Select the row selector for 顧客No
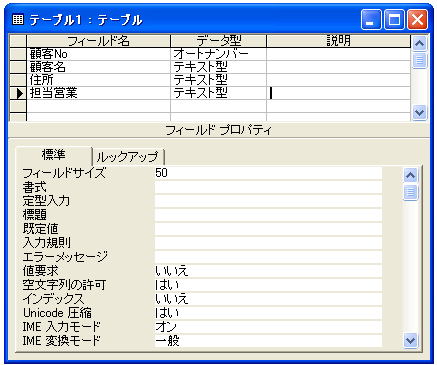 tap(18, 54)
